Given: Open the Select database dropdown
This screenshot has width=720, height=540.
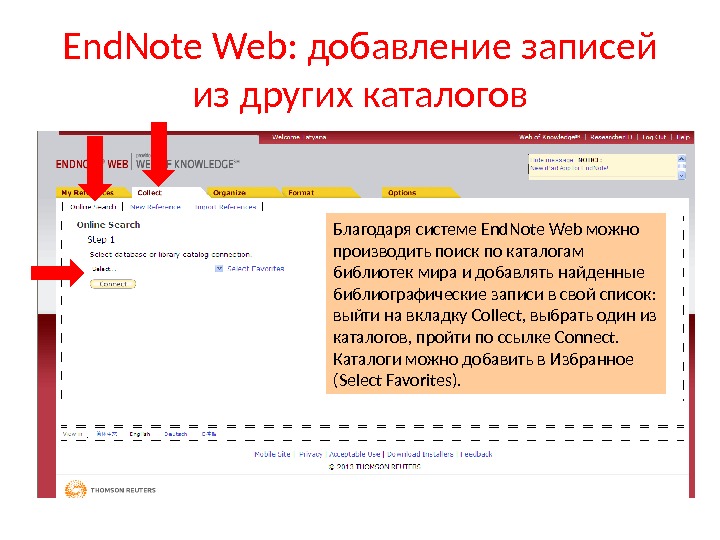Looking at the screenshot, I should click(x=157, y=269).
